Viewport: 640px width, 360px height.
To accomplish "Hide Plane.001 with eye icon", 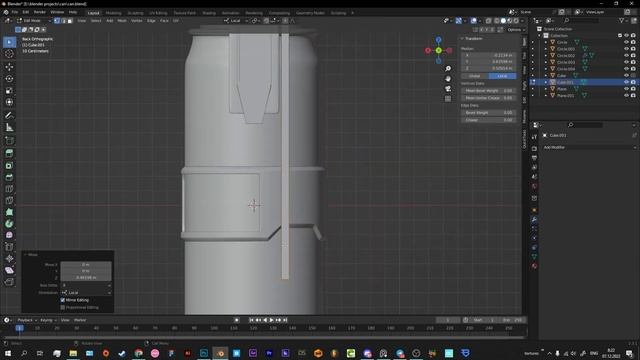I will tap(626, 95).
